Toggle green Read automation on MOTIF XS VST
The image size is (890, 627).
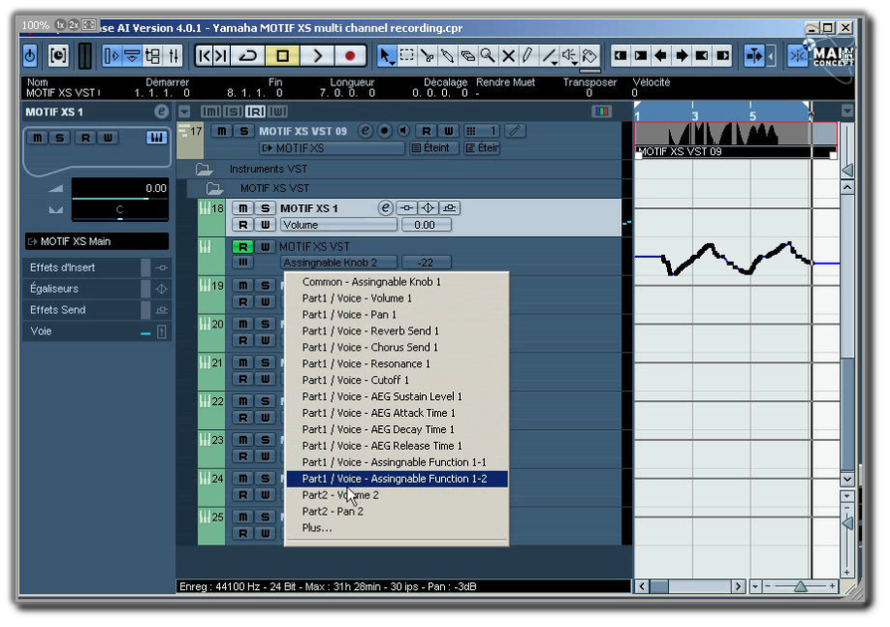coord(242,247)
